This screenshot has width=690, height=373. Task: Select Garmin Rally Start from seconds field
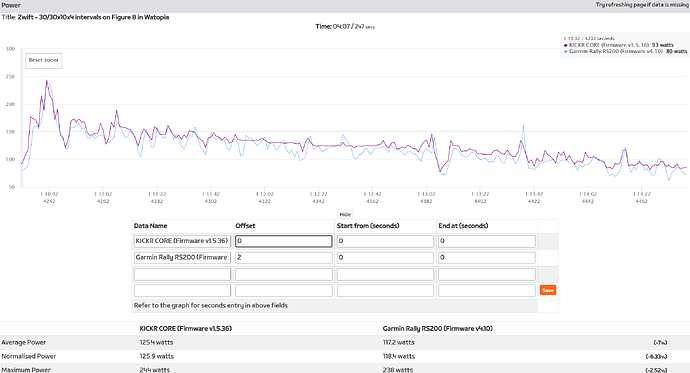coord(385,257)
